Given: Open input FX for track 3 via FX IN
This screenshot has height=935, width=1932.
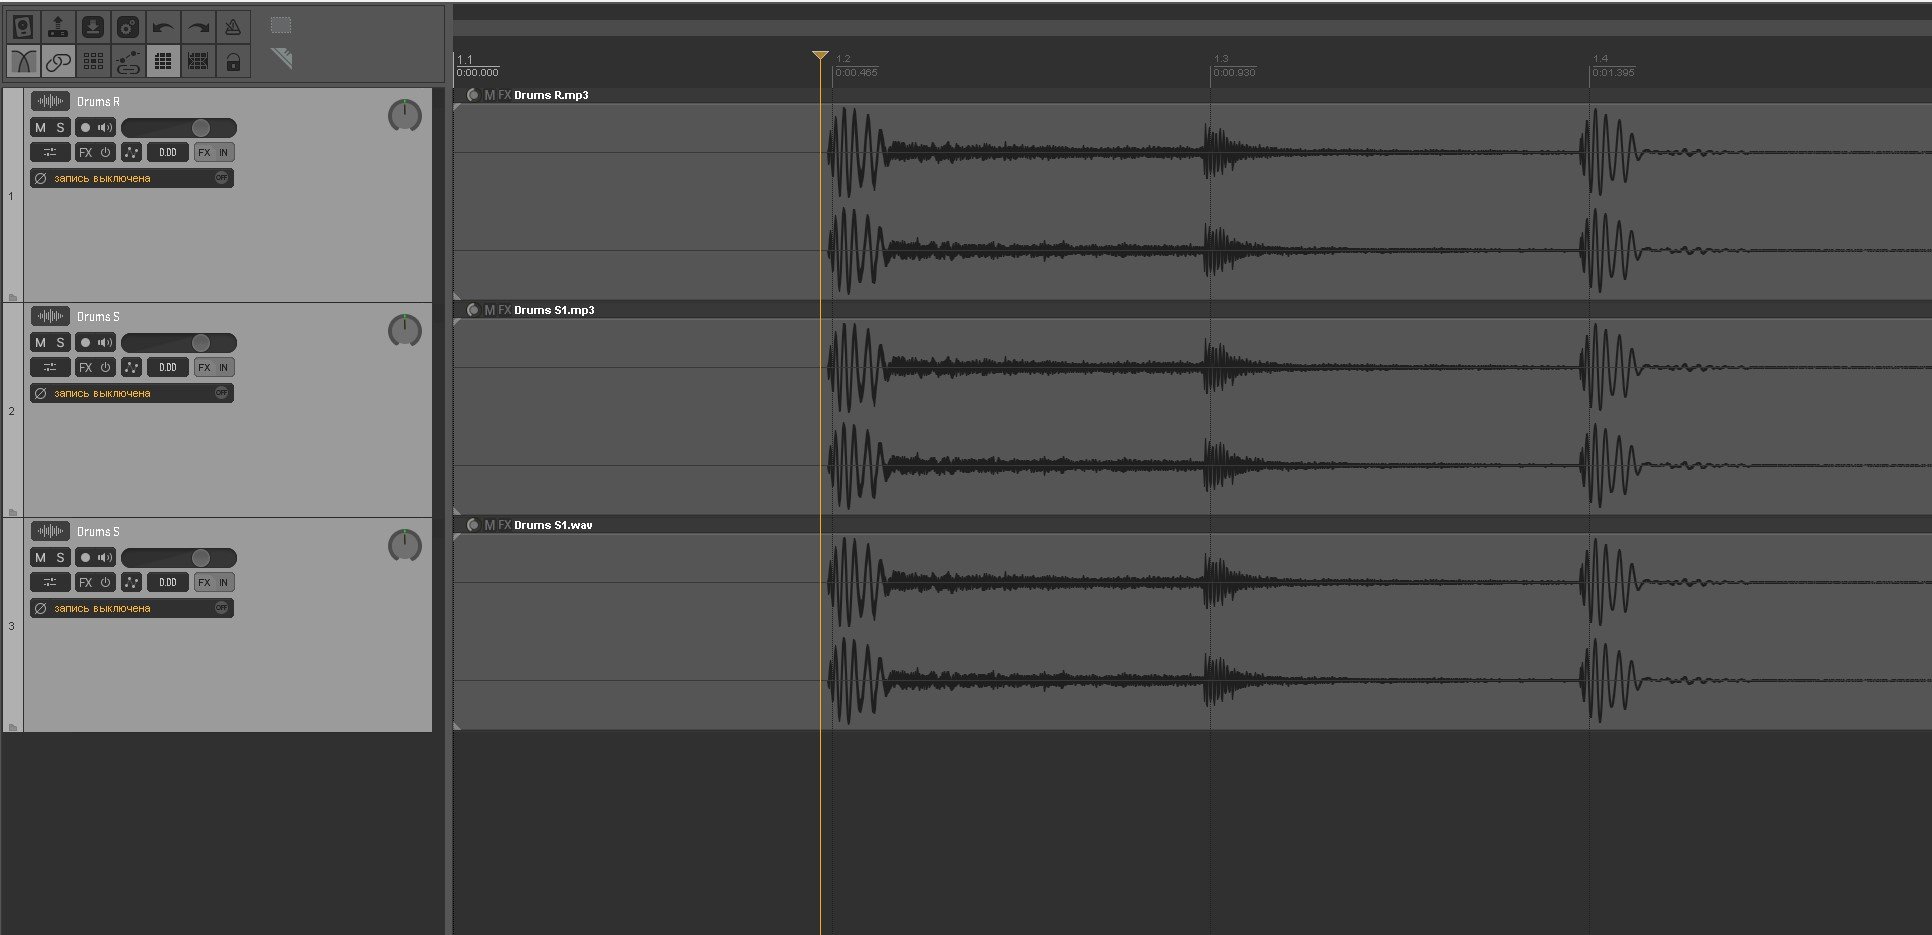Looking at the screenshot, I should 214,582.
